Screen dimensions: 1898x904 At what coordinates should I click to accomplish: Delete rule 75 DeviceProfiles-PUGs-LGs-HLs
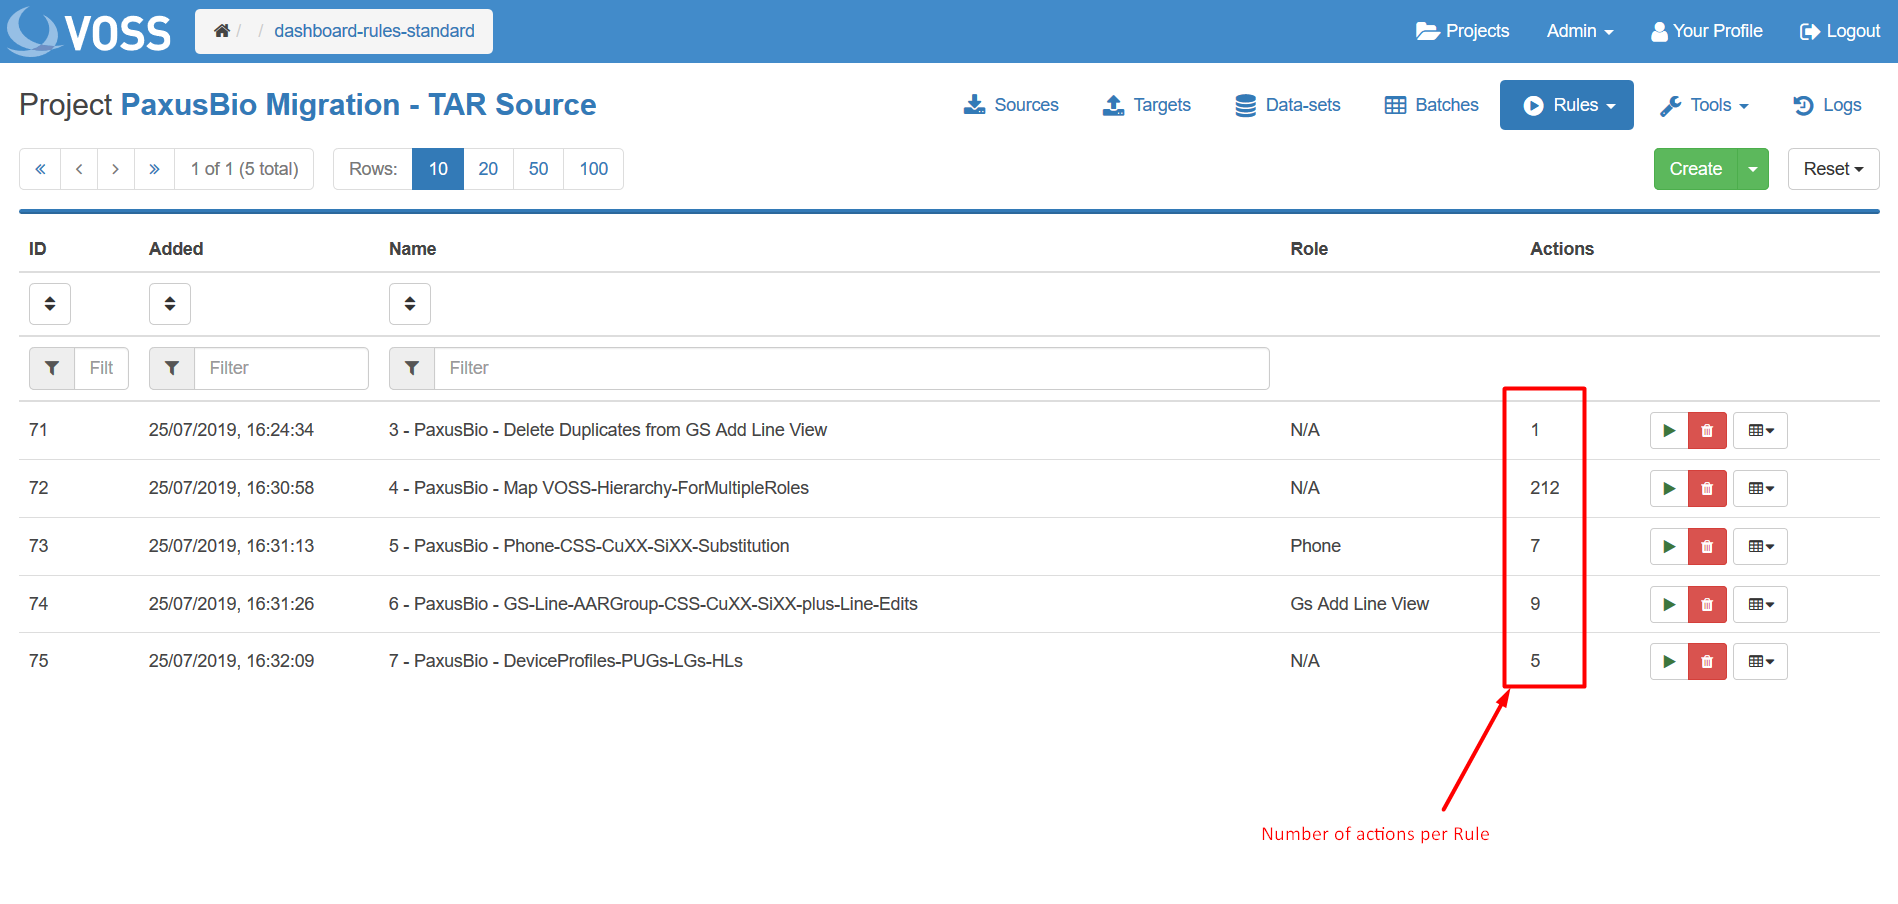(1707, 662)
